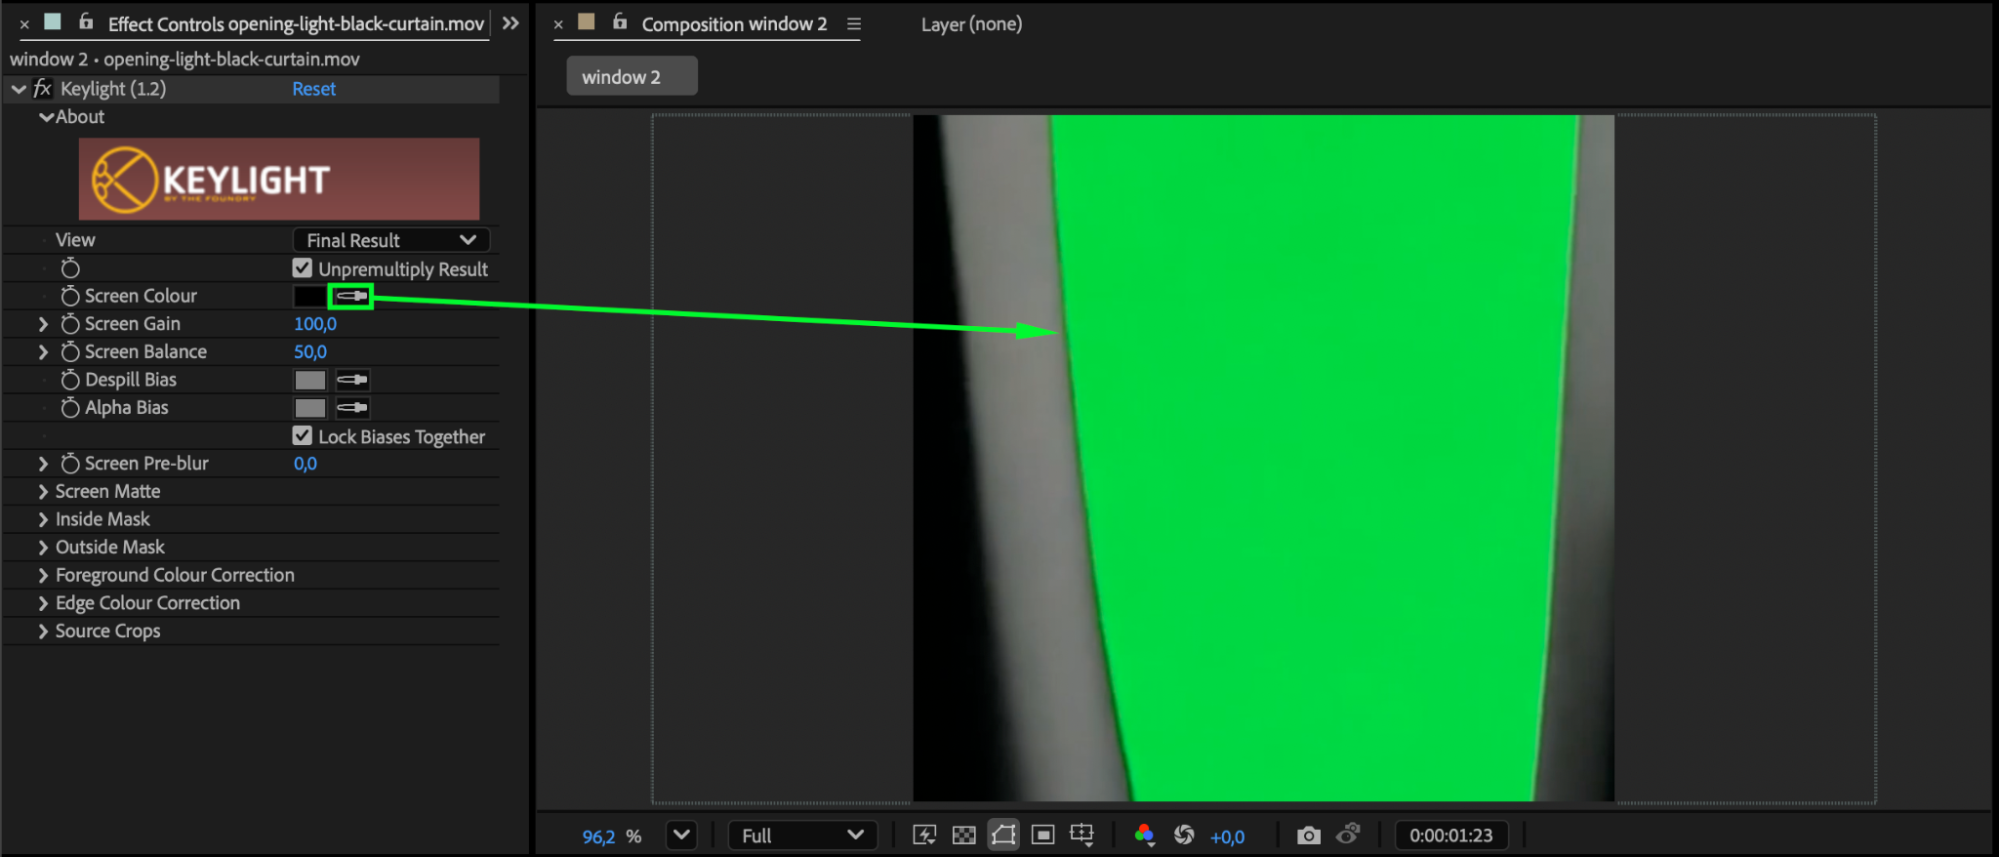Click the Reset link for Keylight

(x=313, y=89)
